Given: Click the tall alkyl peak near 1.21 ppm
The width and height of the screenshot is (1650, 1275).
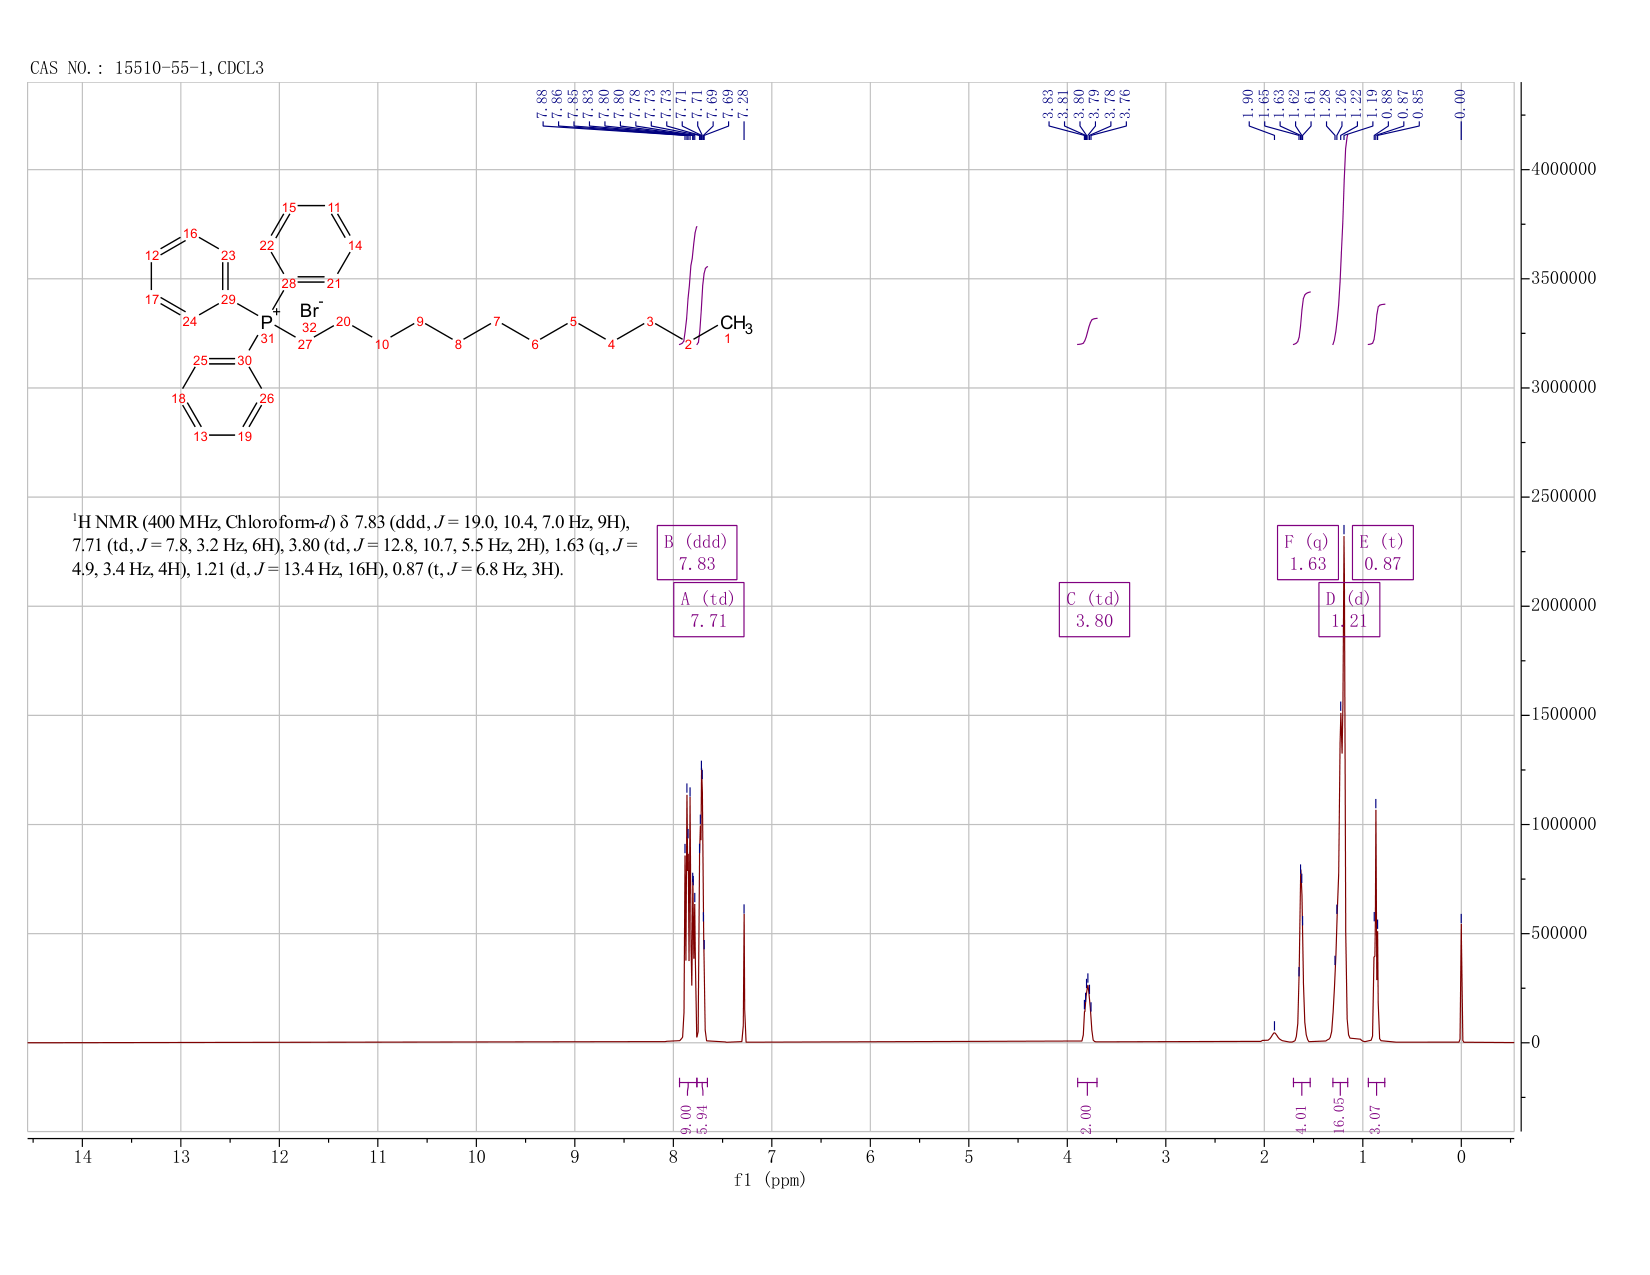Looking at the screenshot, I should 1343,790.
